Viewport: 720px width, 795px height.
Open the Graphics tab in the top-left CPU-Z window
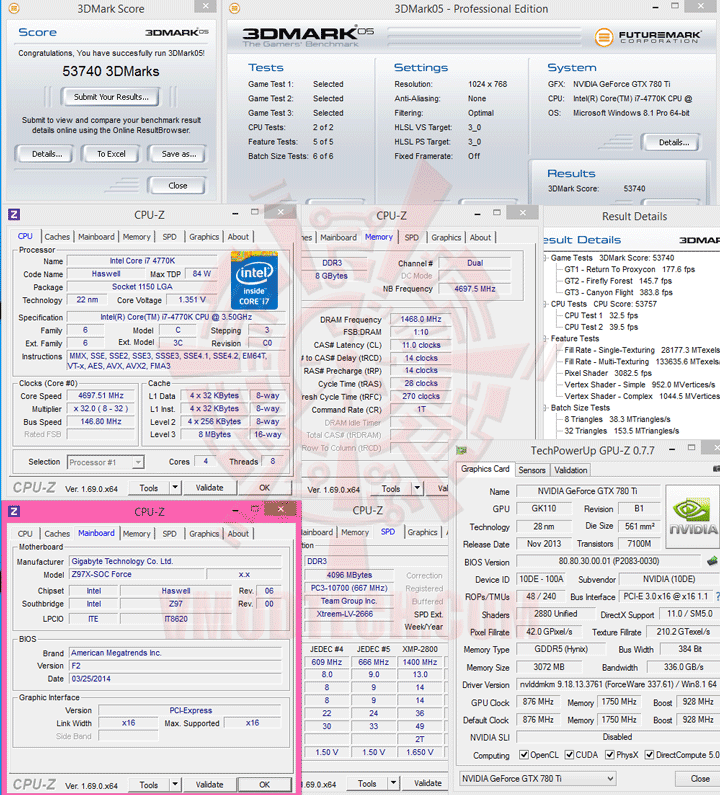[x=204, y=237]
